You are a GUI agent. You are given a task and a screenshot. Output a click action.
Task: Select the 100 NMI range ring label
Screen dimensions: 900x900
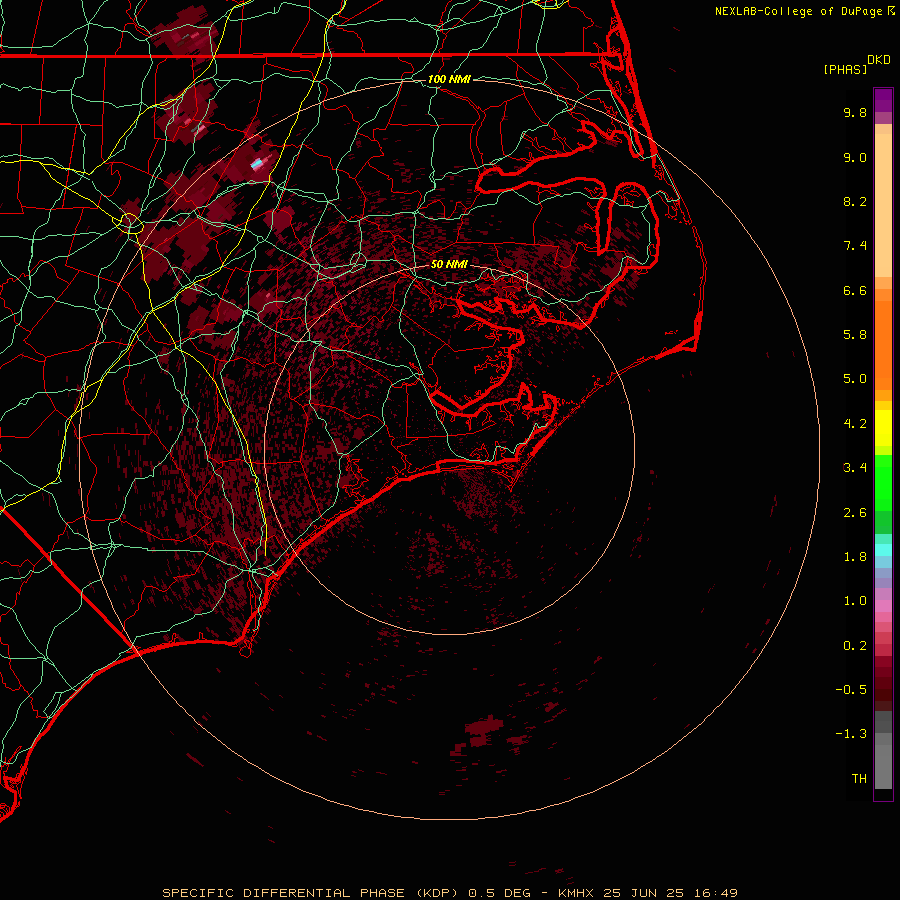[449, 79]
